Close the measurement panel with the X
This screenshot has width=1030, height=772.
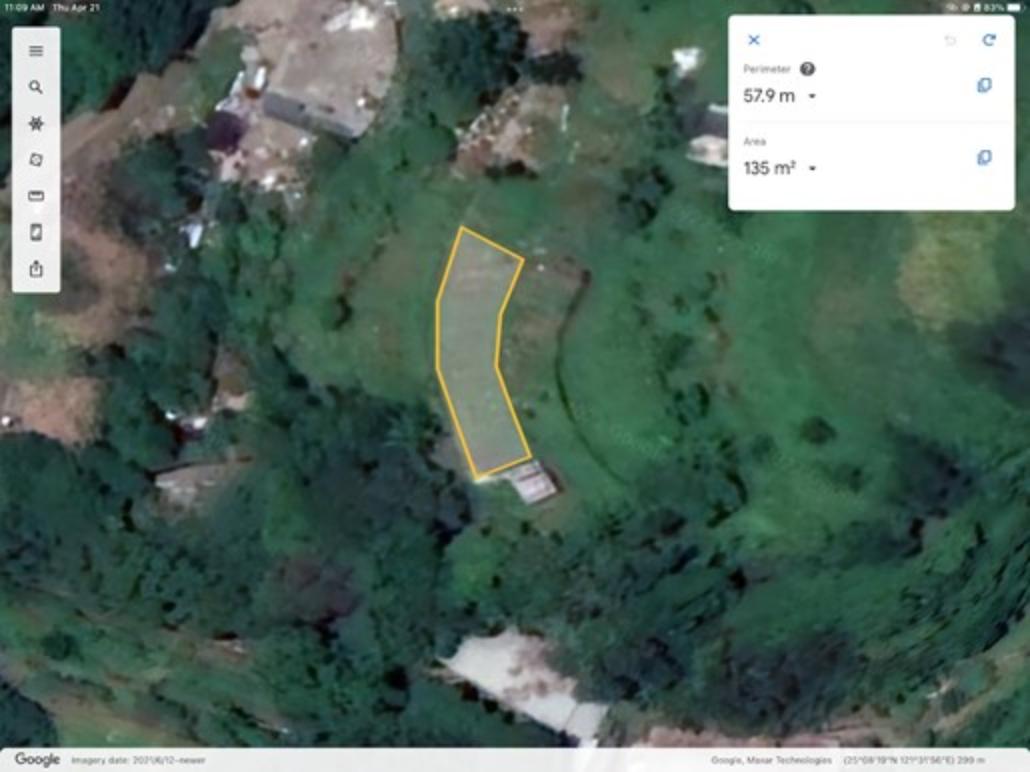[754, 40]
